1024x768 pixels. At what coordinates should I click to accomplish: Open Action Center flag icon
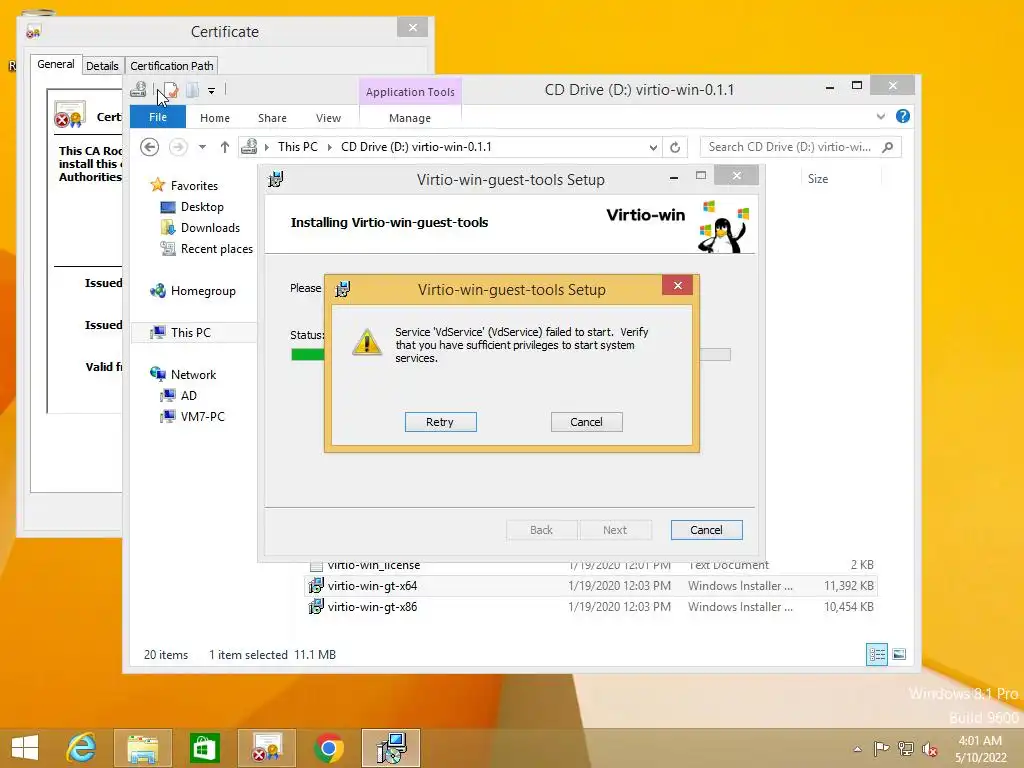pos(881,748)
